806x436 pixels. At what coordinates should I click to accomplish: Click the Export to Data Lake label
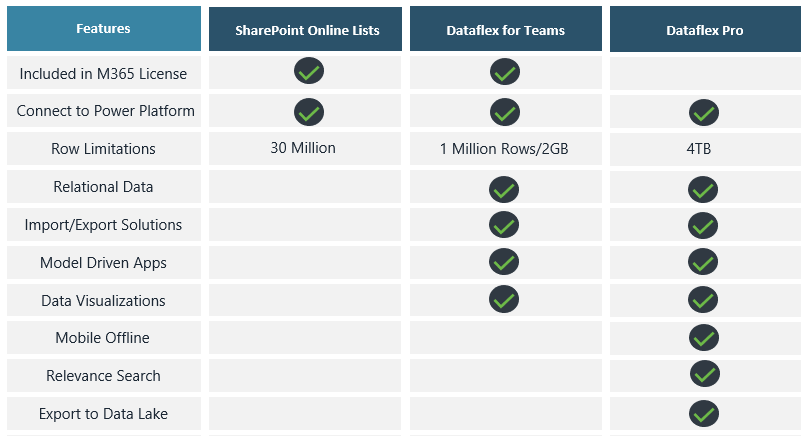click(103, 414)
